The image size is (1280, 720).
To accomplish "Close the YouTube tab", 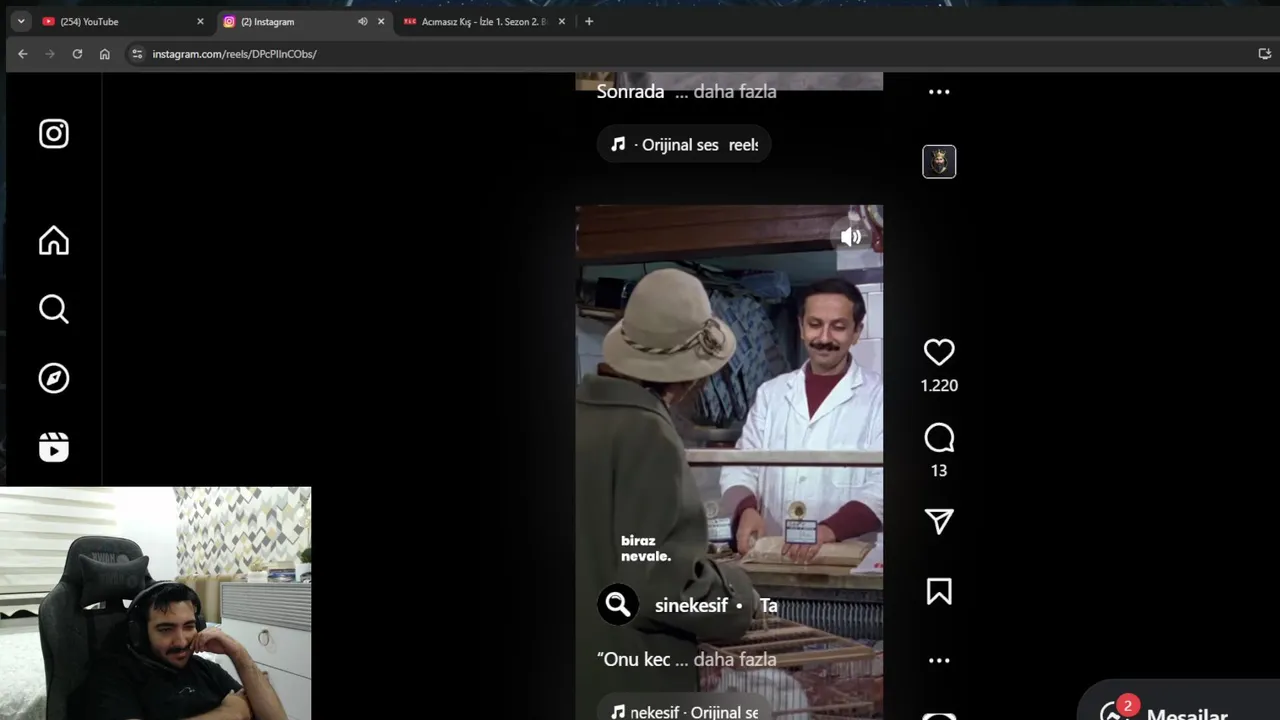I will 200,22.
